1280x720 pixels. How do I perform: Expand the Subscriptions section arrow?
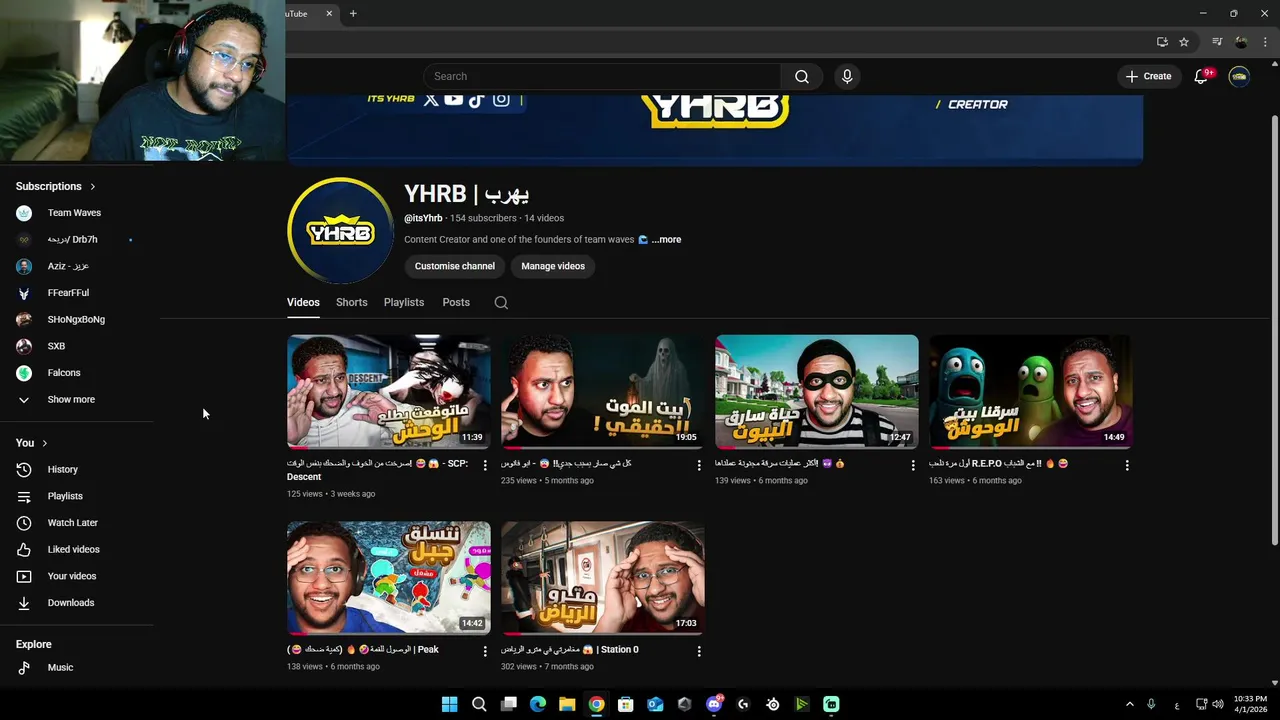click(x=93, y=186)
